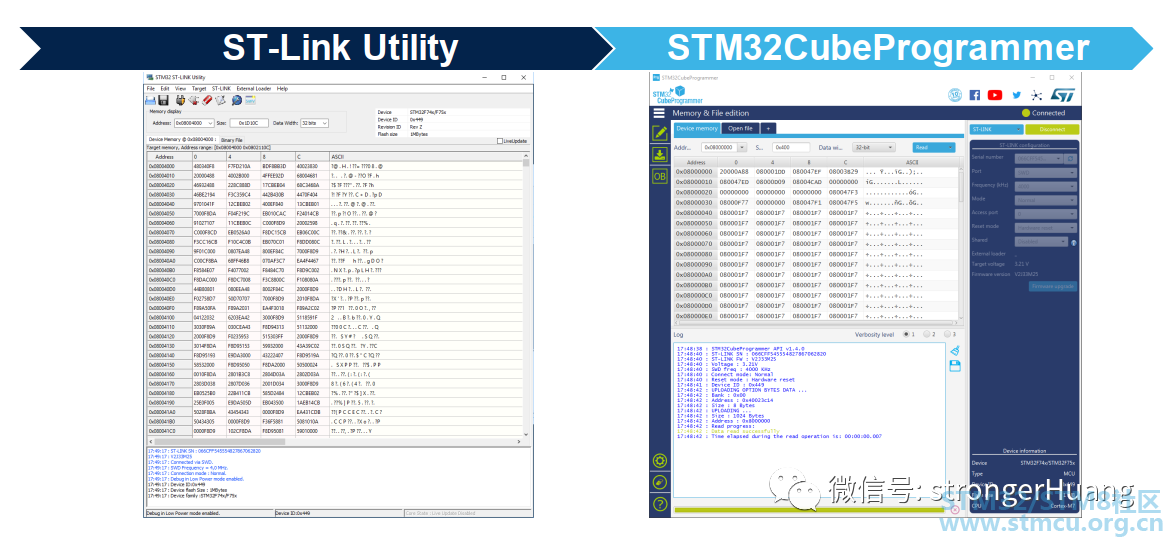This screenshot has height=546, width=1172.
Task: Open File menu in ST-LINK Utility
Action: 150,88
